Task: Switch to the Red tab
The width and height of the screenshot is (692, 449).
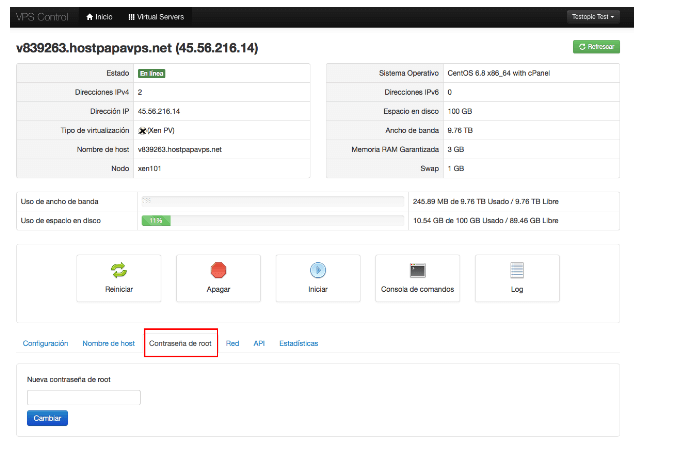Action: coord(233,343)
